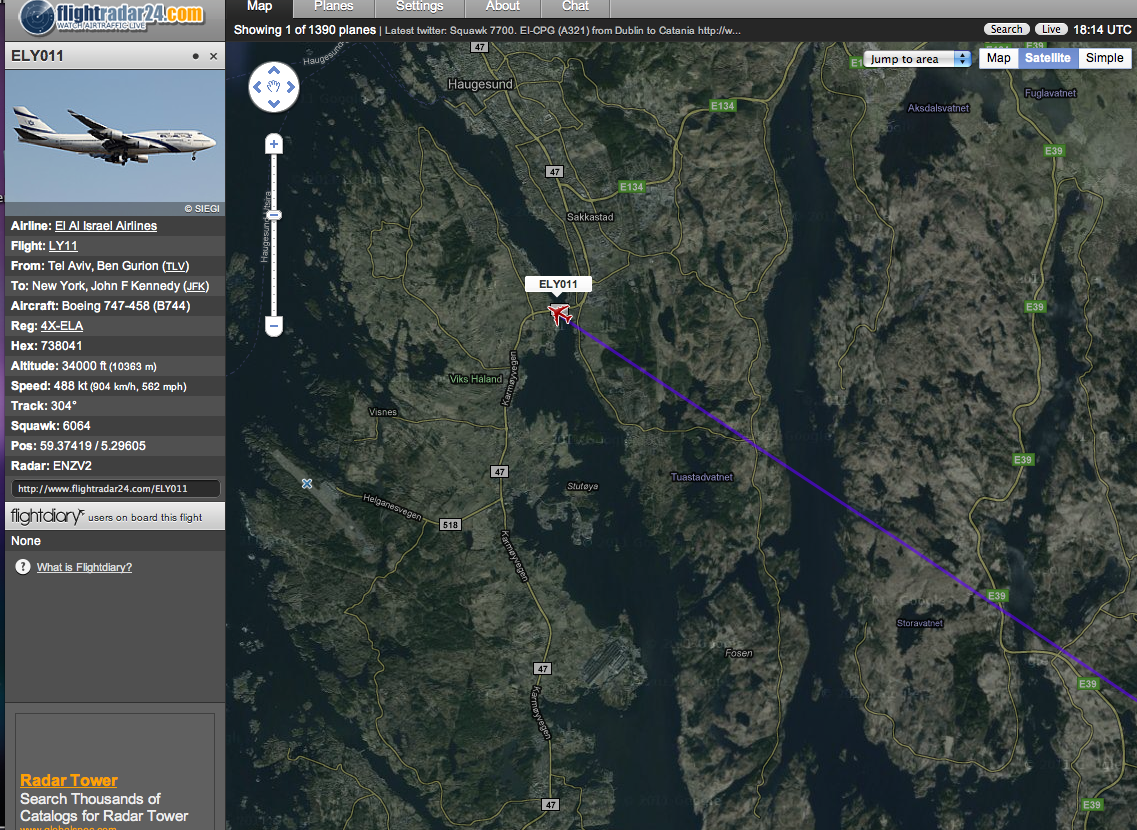1137x830 pixels.
Task: Zoom in with the plus button
Action: click(x=273, y=144)
